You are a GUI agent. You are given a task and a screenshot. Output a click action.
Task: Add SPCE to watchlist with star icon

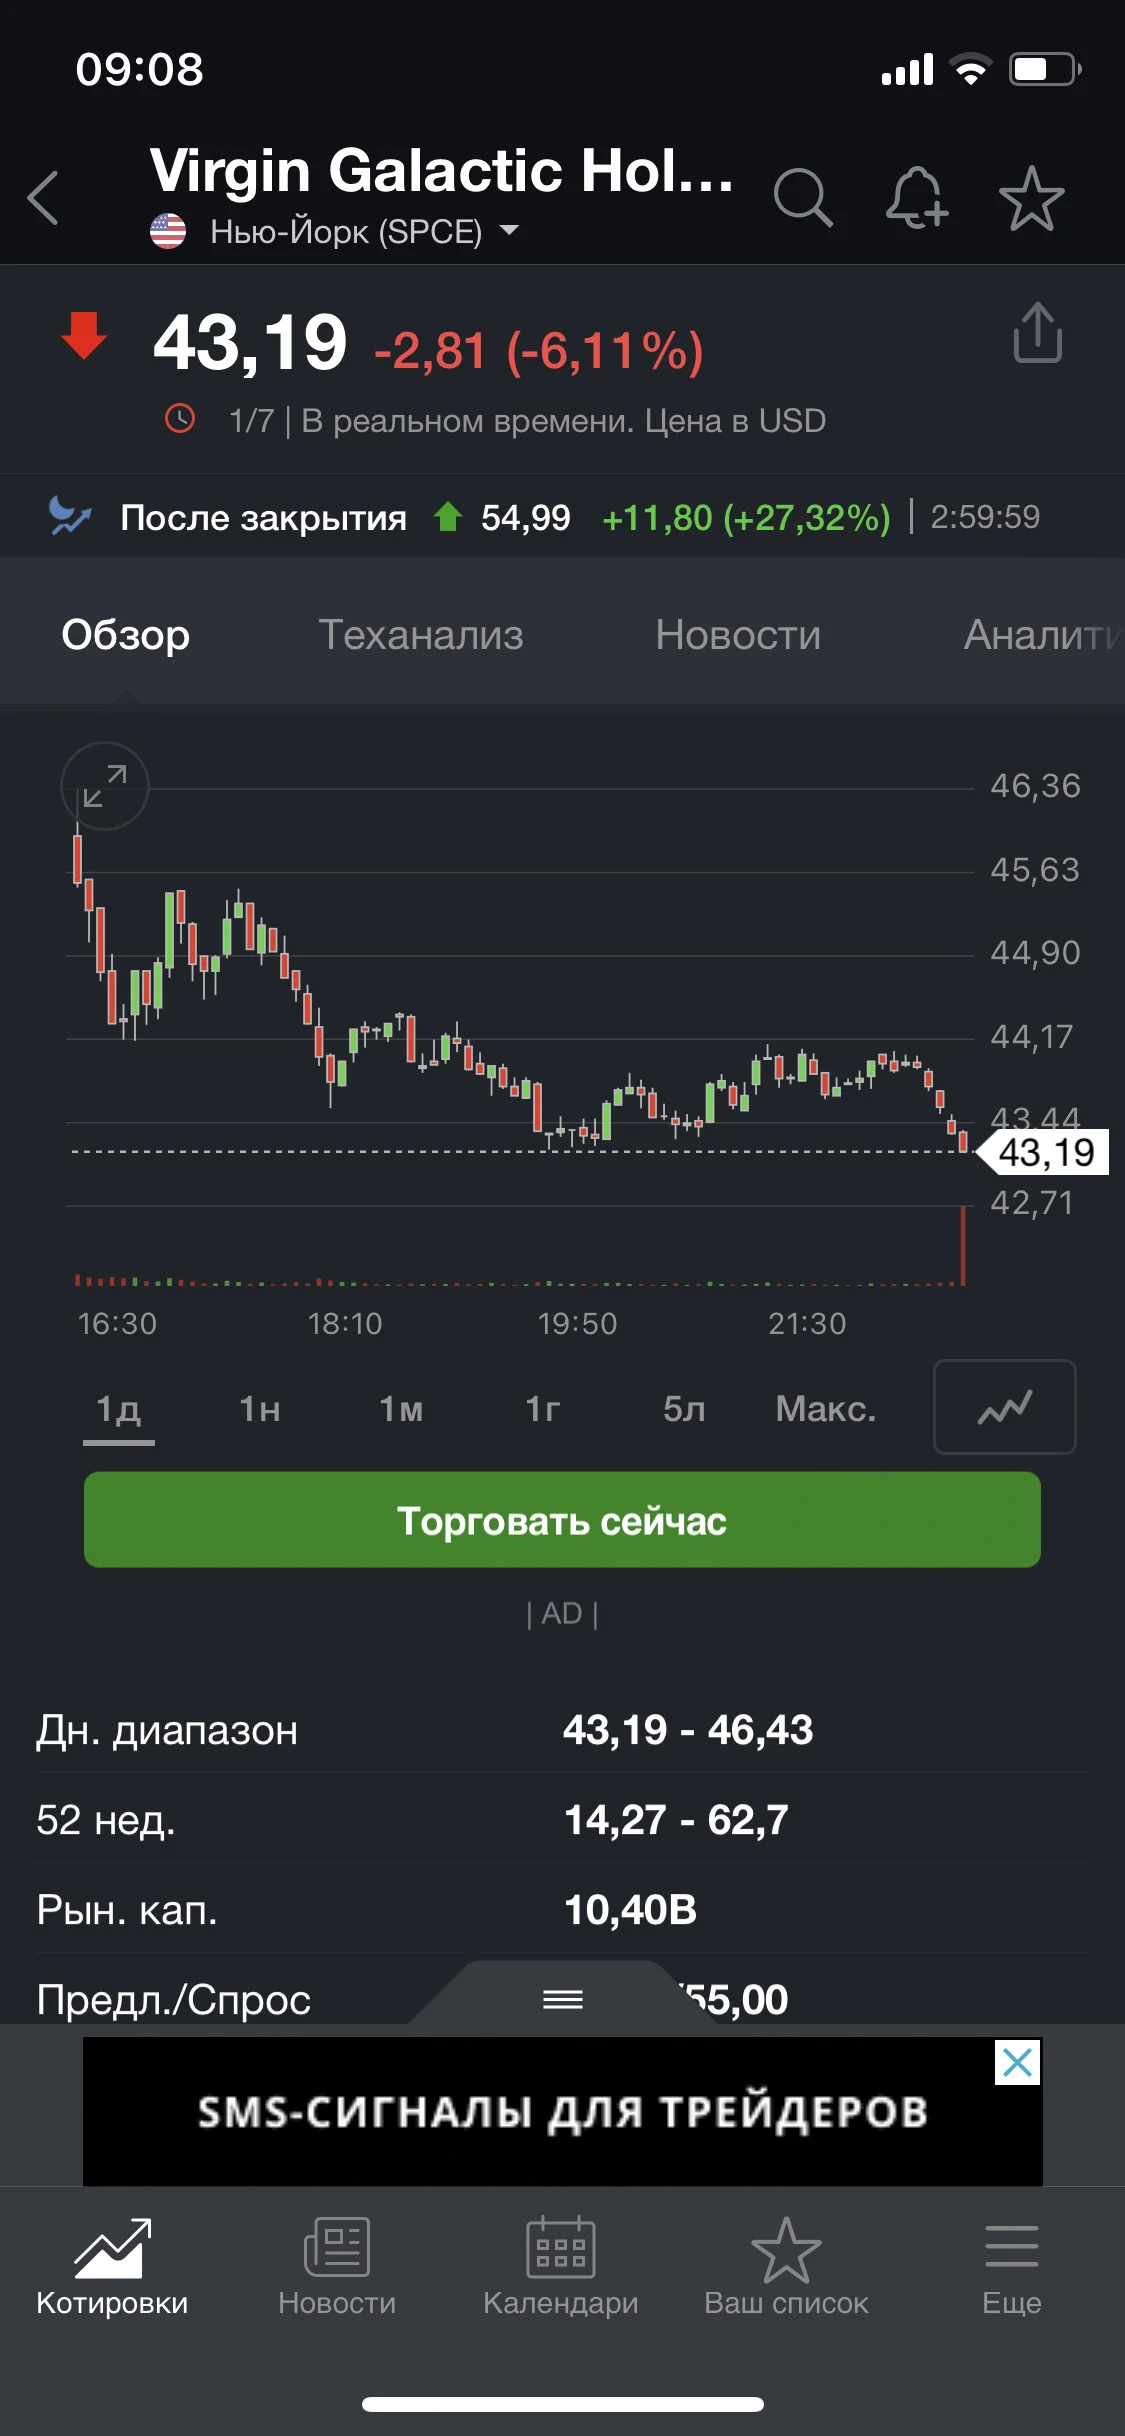point(1031,197)
